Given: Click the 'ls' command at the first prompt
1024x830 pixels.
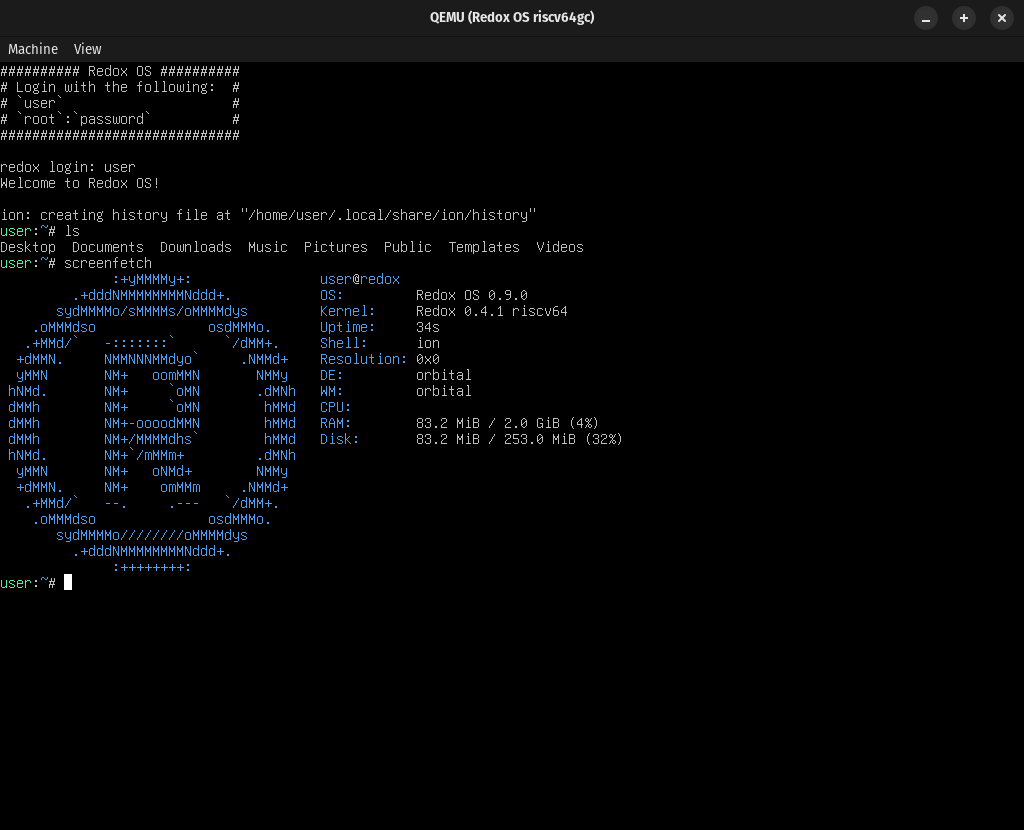Looking at the screenshot, I should pos(72,231).
